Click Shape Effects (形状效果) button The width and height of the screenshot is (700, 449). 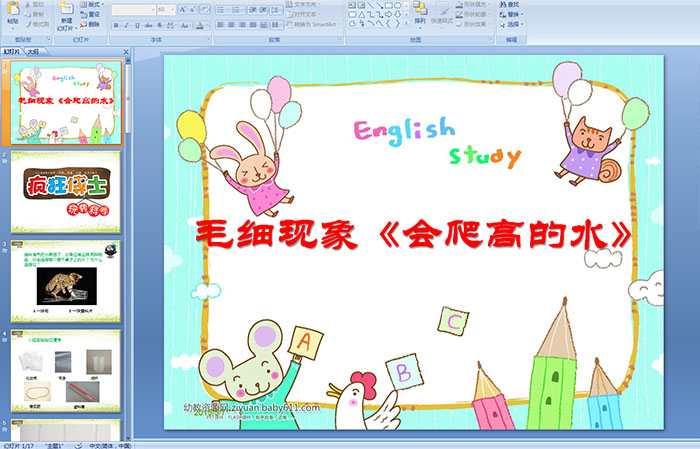click(474, 24)
